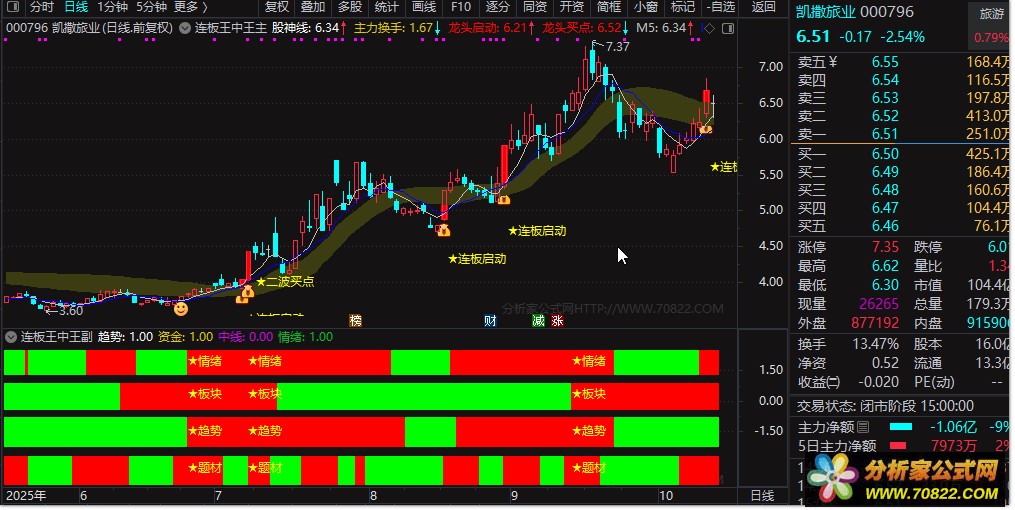Click month 9 on the time axis
The height and width of the screenshot is (510, 1015).
pyautogui.click(x=514, y=496)
